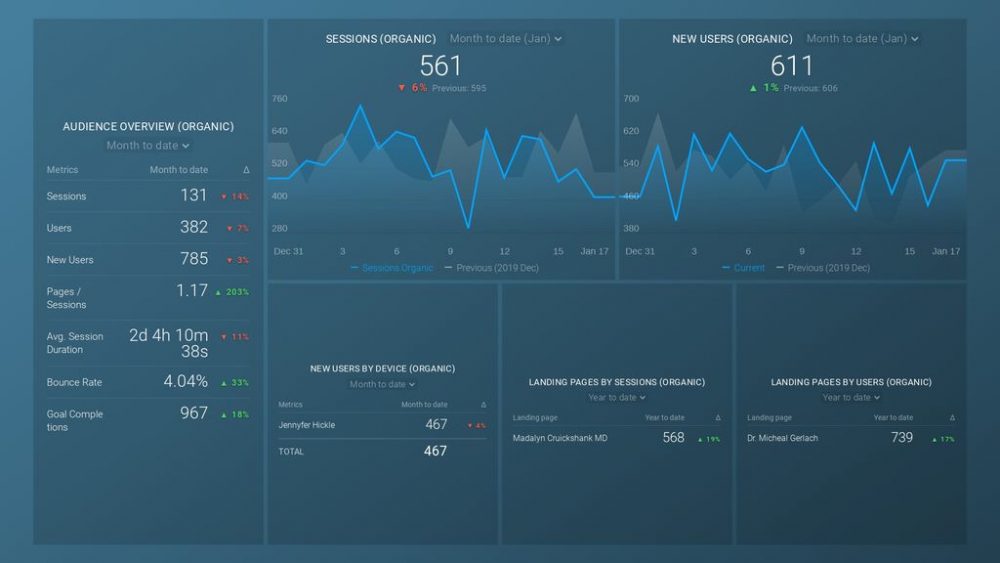Toggle the Current legend series in New Users chart

pyautogui.click(x=743, y=268)
